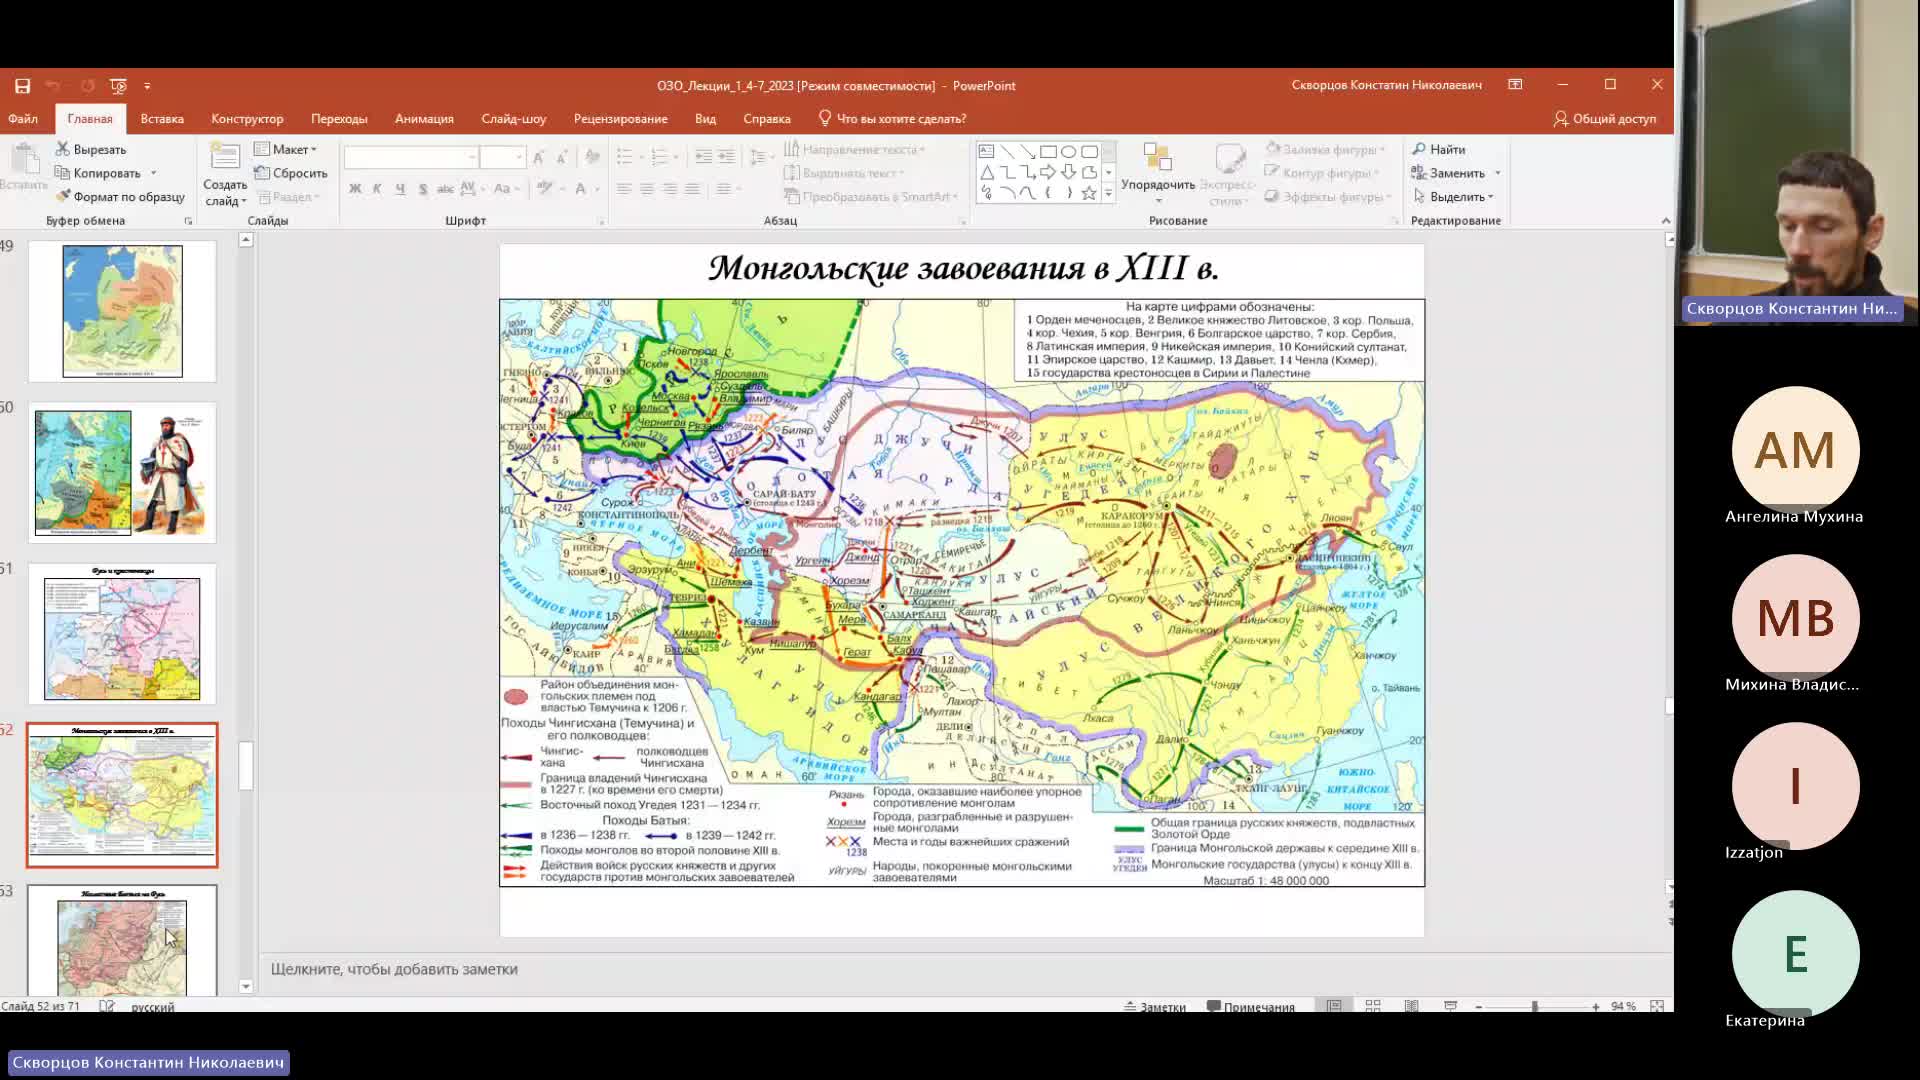The width and height of the screenshot is (1920, 1080).
Task: Switch to the Анимация tab
Action: coord(424,118)
